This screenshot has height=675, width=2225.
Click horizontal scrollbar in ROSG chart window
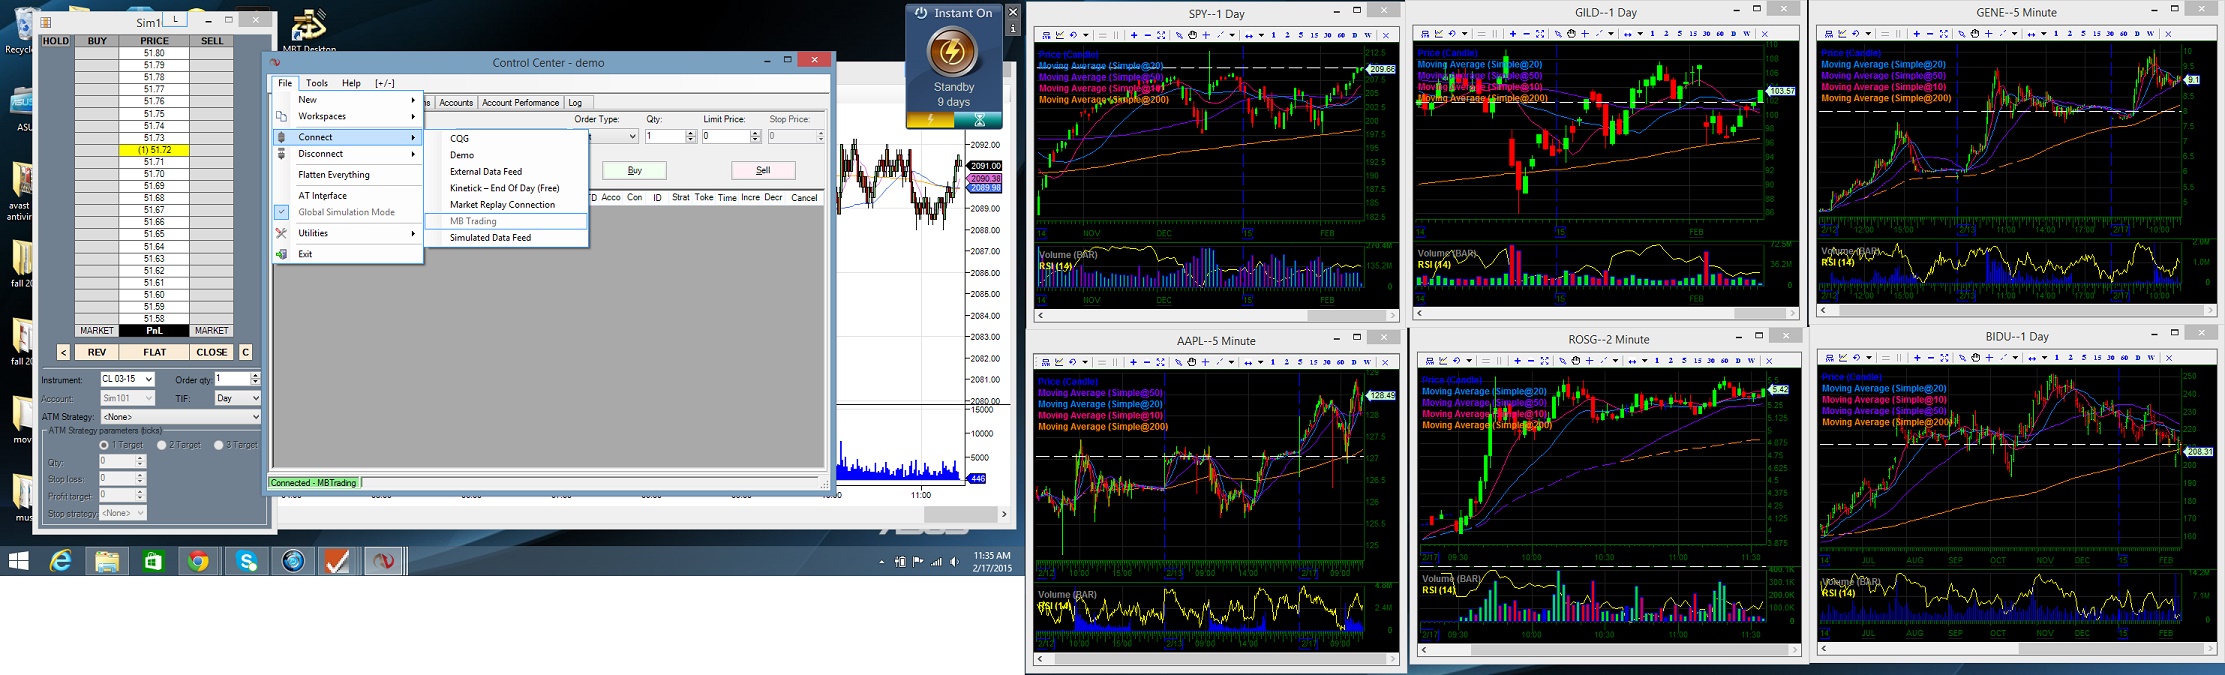(x=1610, y=649)
